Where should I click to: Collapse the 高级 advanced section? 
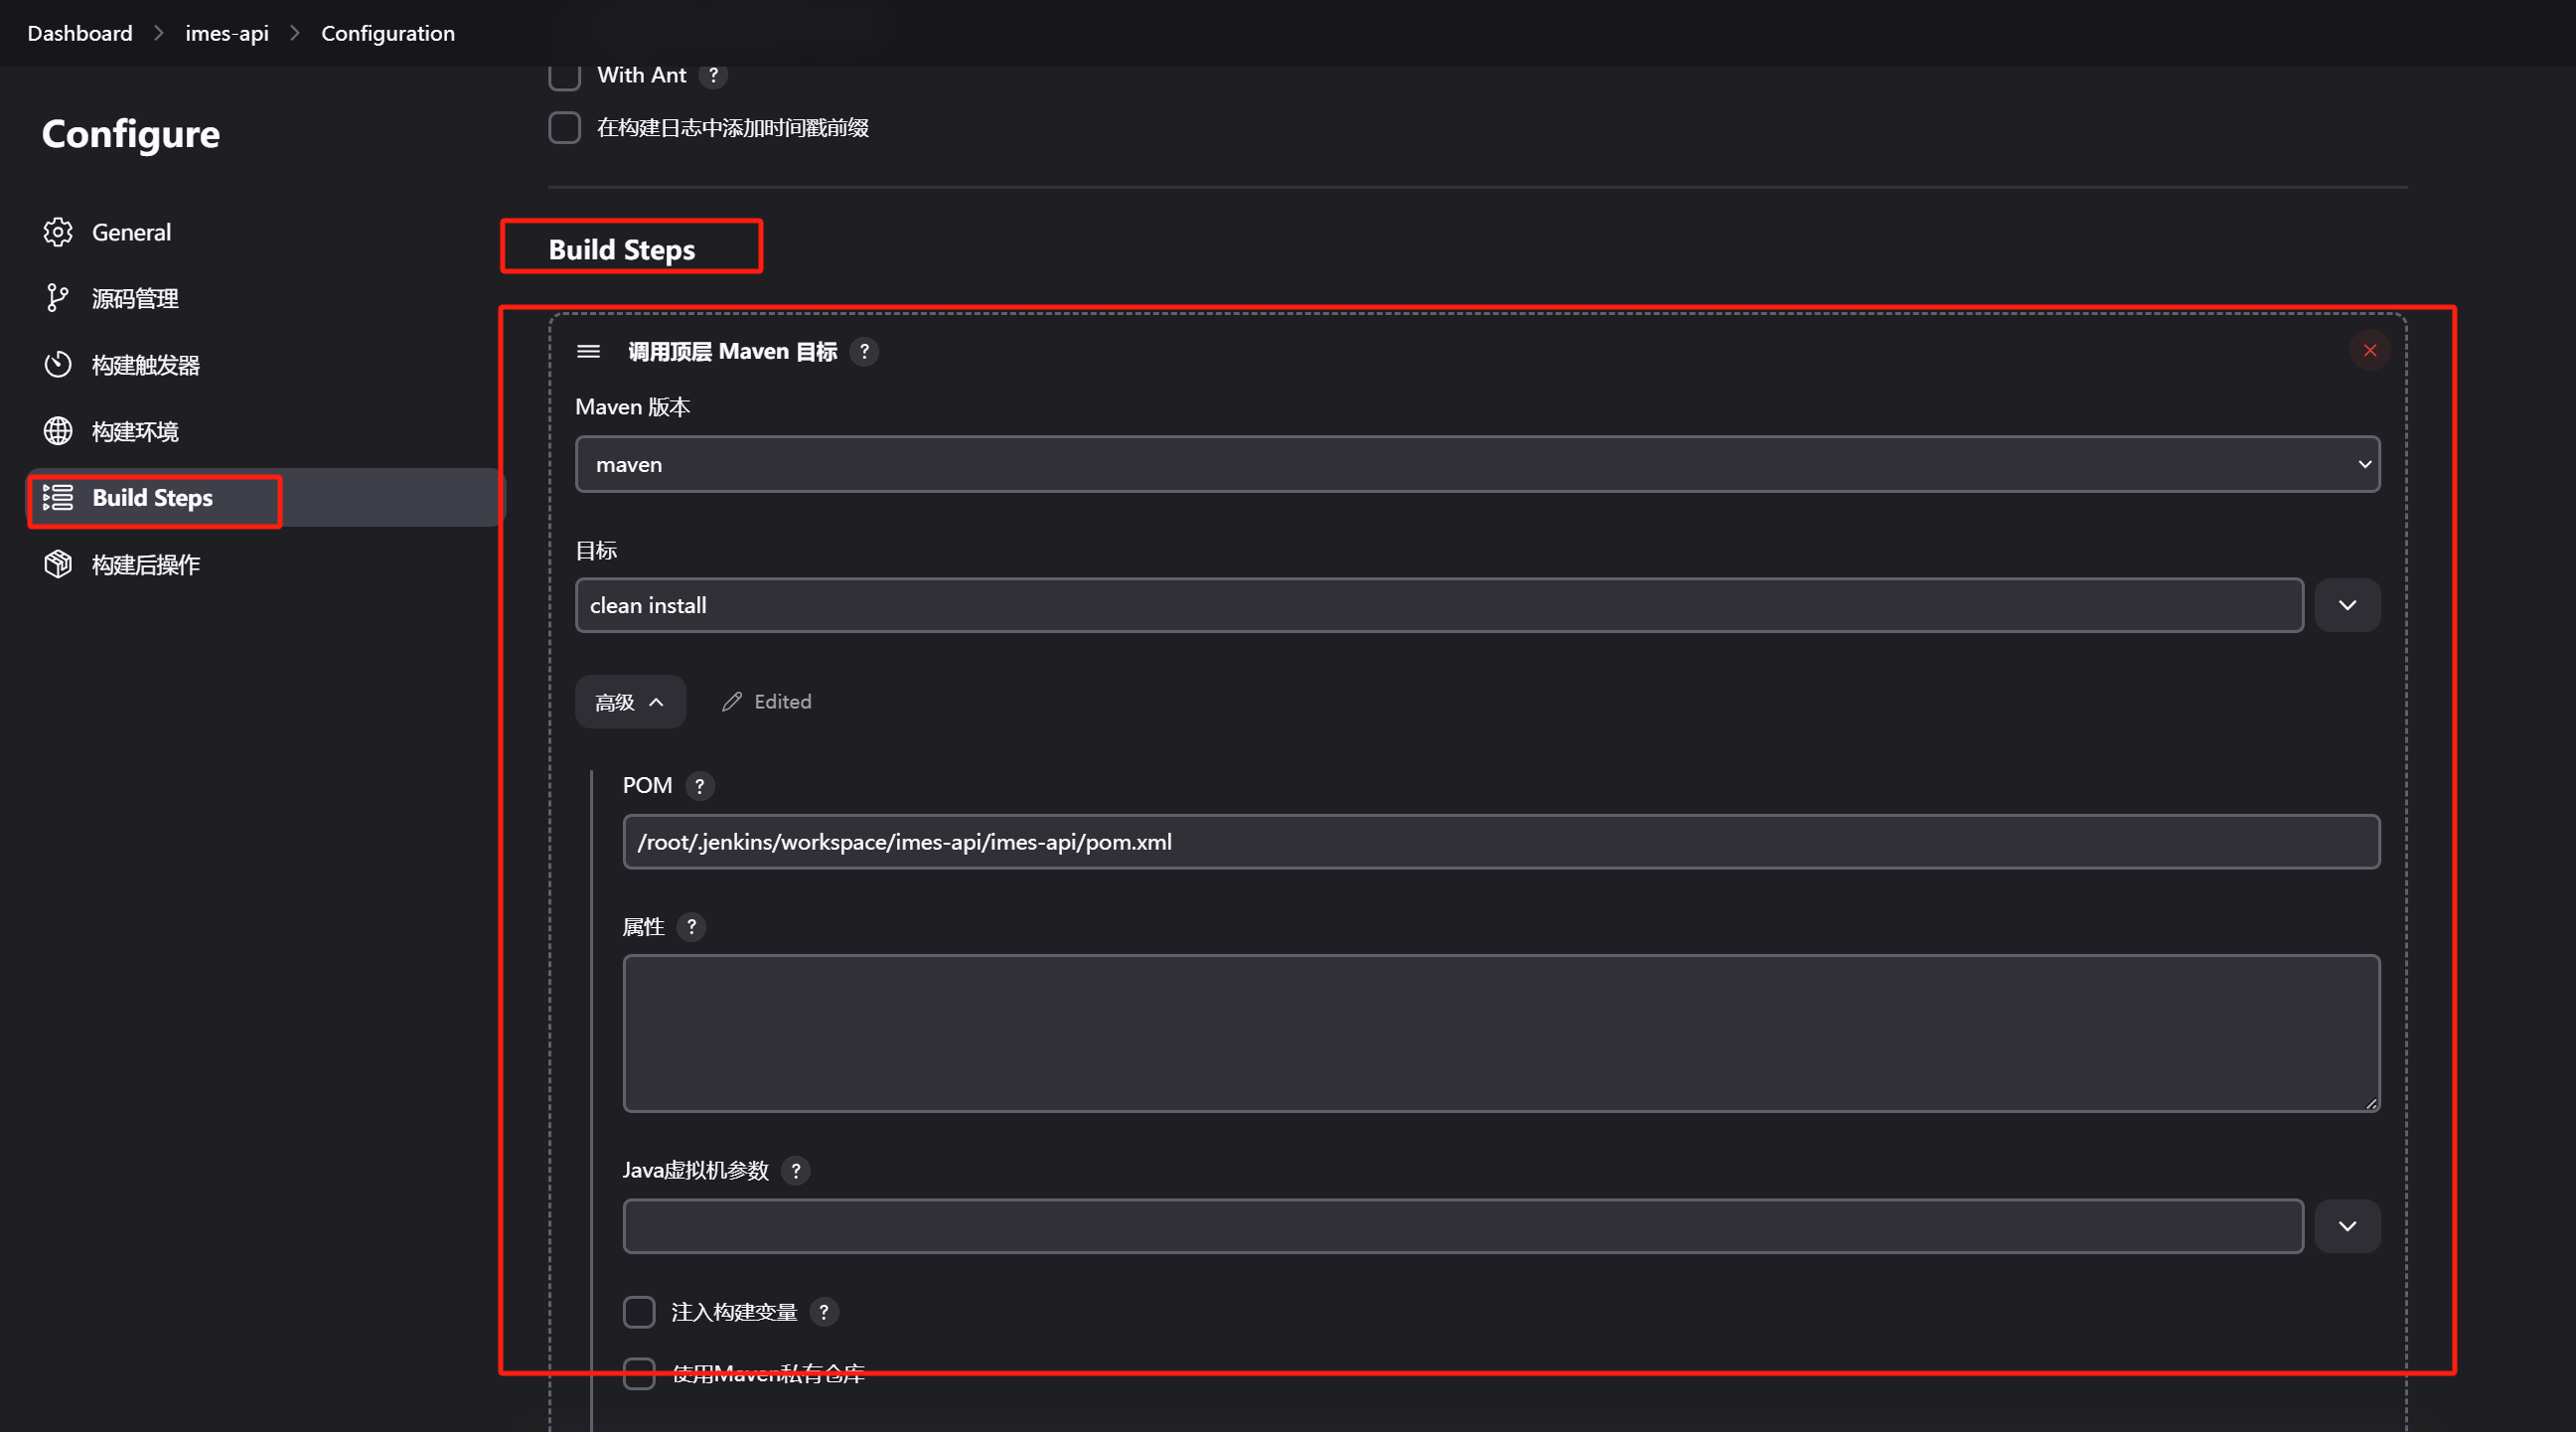[x=630, y=702]
